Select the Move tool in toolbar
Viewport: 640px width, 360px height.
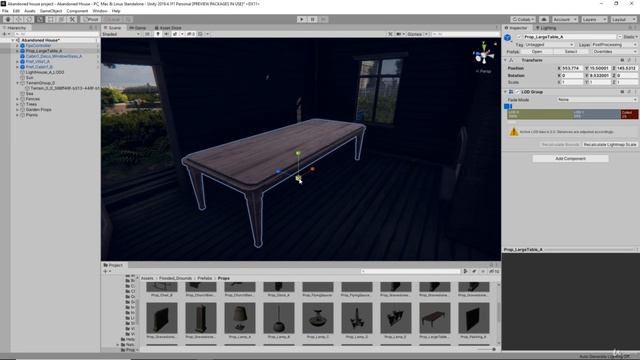coord(18,19)
